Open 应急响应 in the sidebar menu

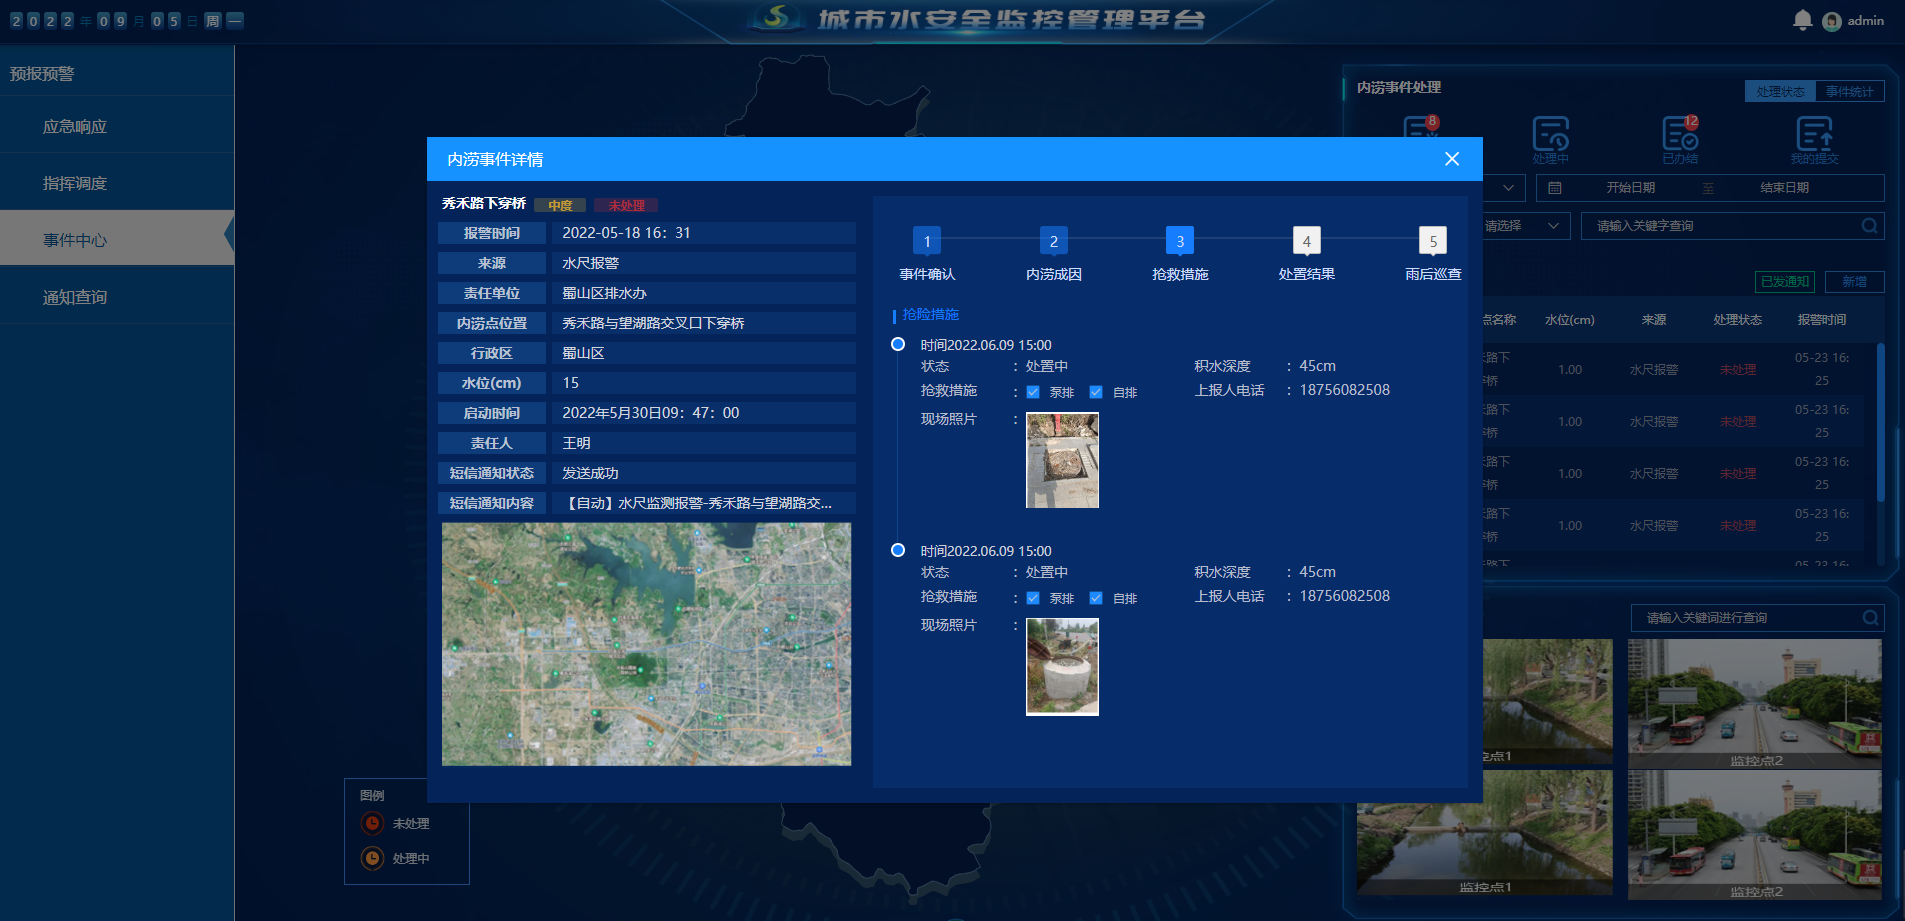point(75,127)
